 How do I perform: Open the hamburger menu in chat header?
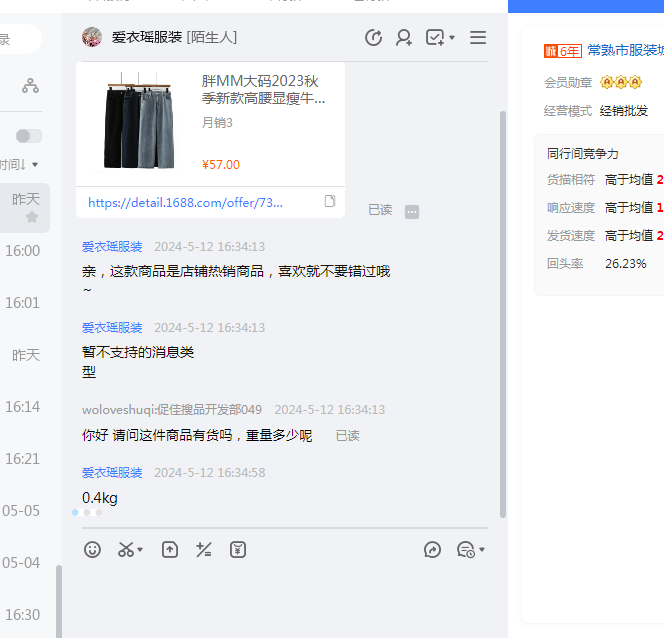[478, 38]
